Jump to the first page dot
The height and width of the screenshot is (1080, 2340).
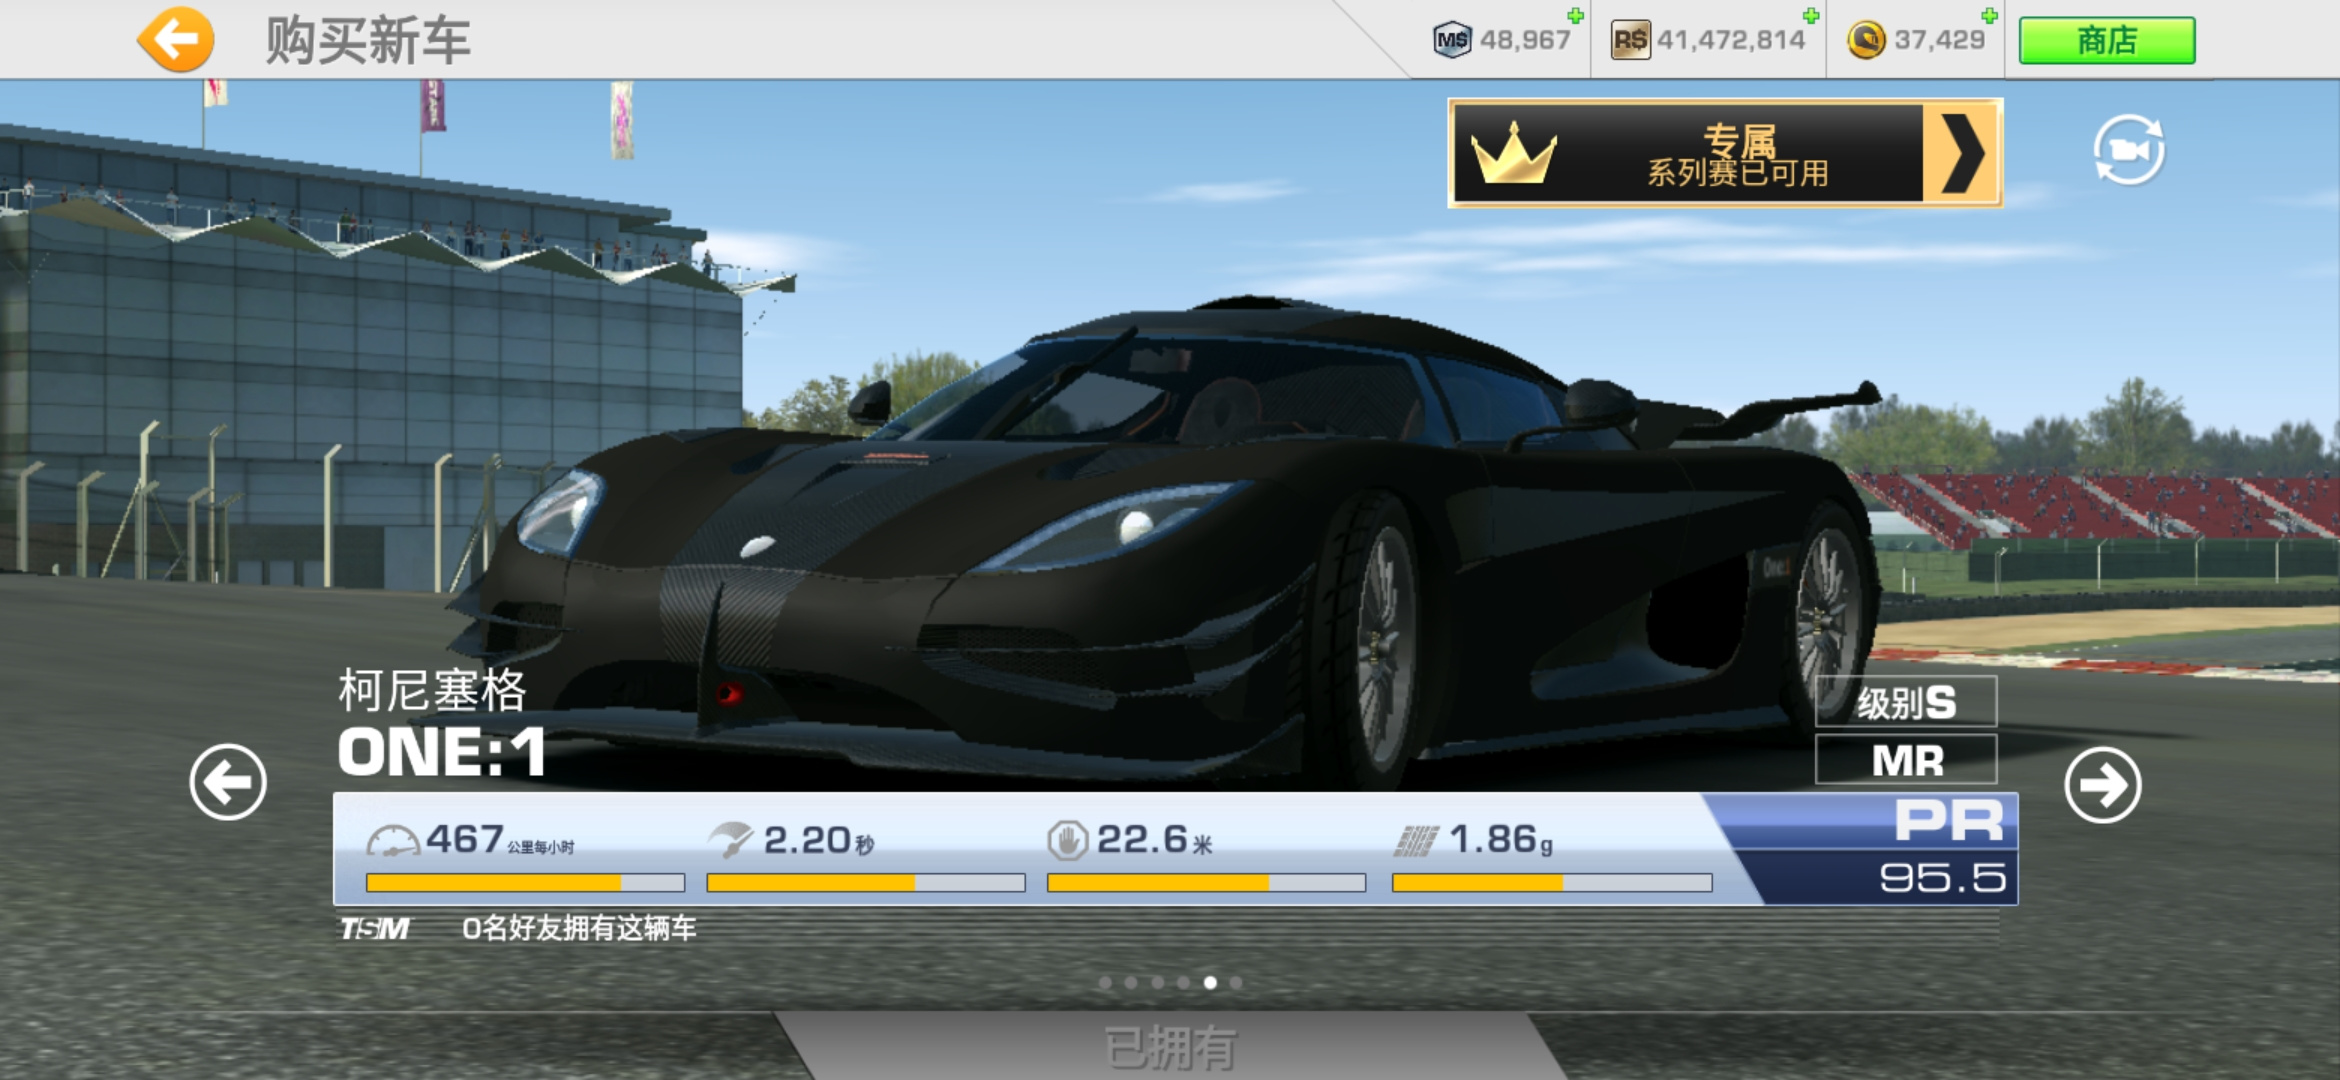(1105, 983)
